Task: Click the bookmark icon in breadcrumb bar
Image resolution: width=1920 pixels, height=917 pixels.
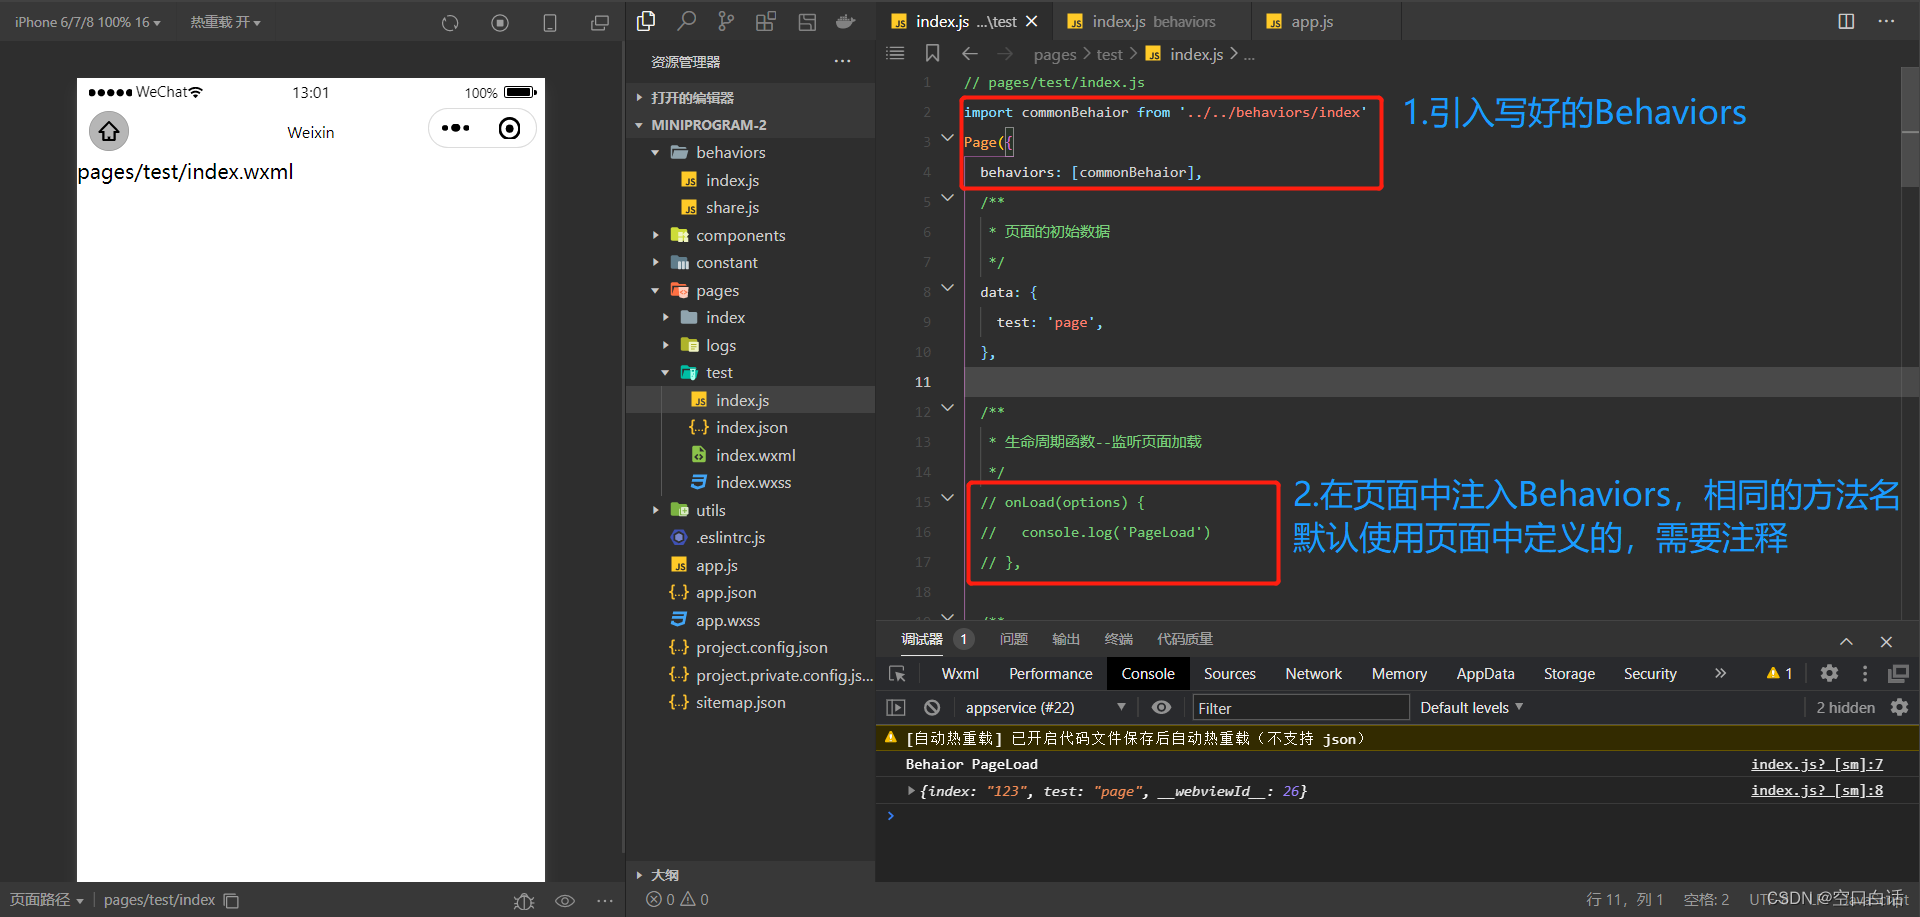Action: point(932,53)
